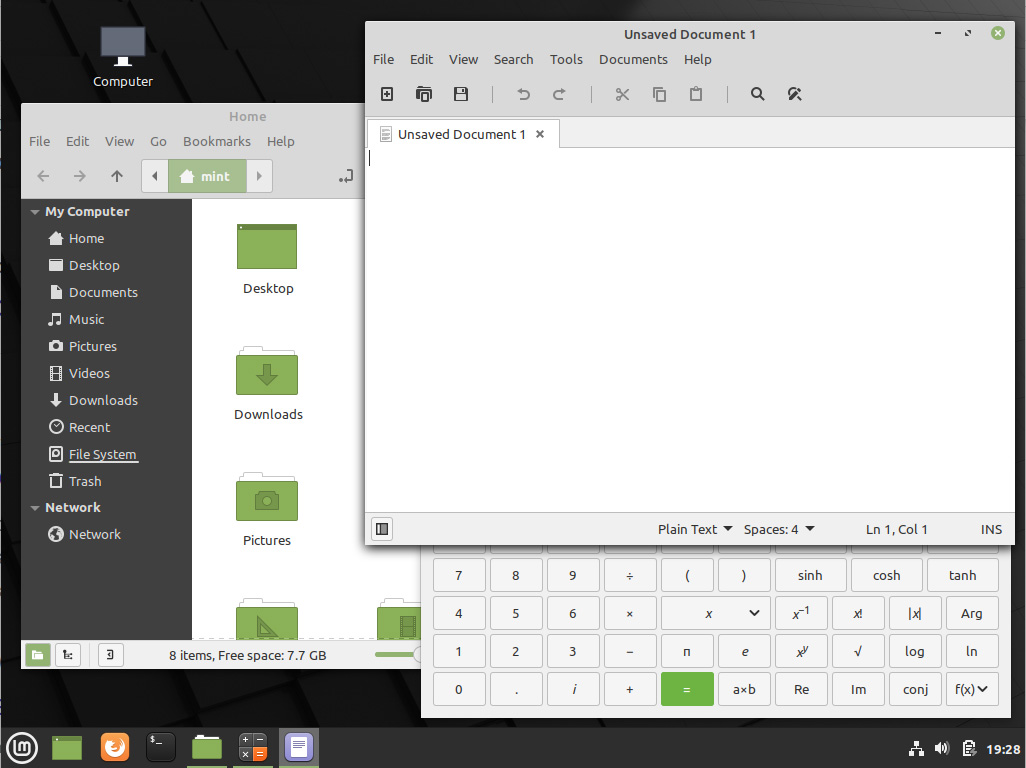Open the Spaces: 4 tab width dropdown

click(x=779, y=529)
